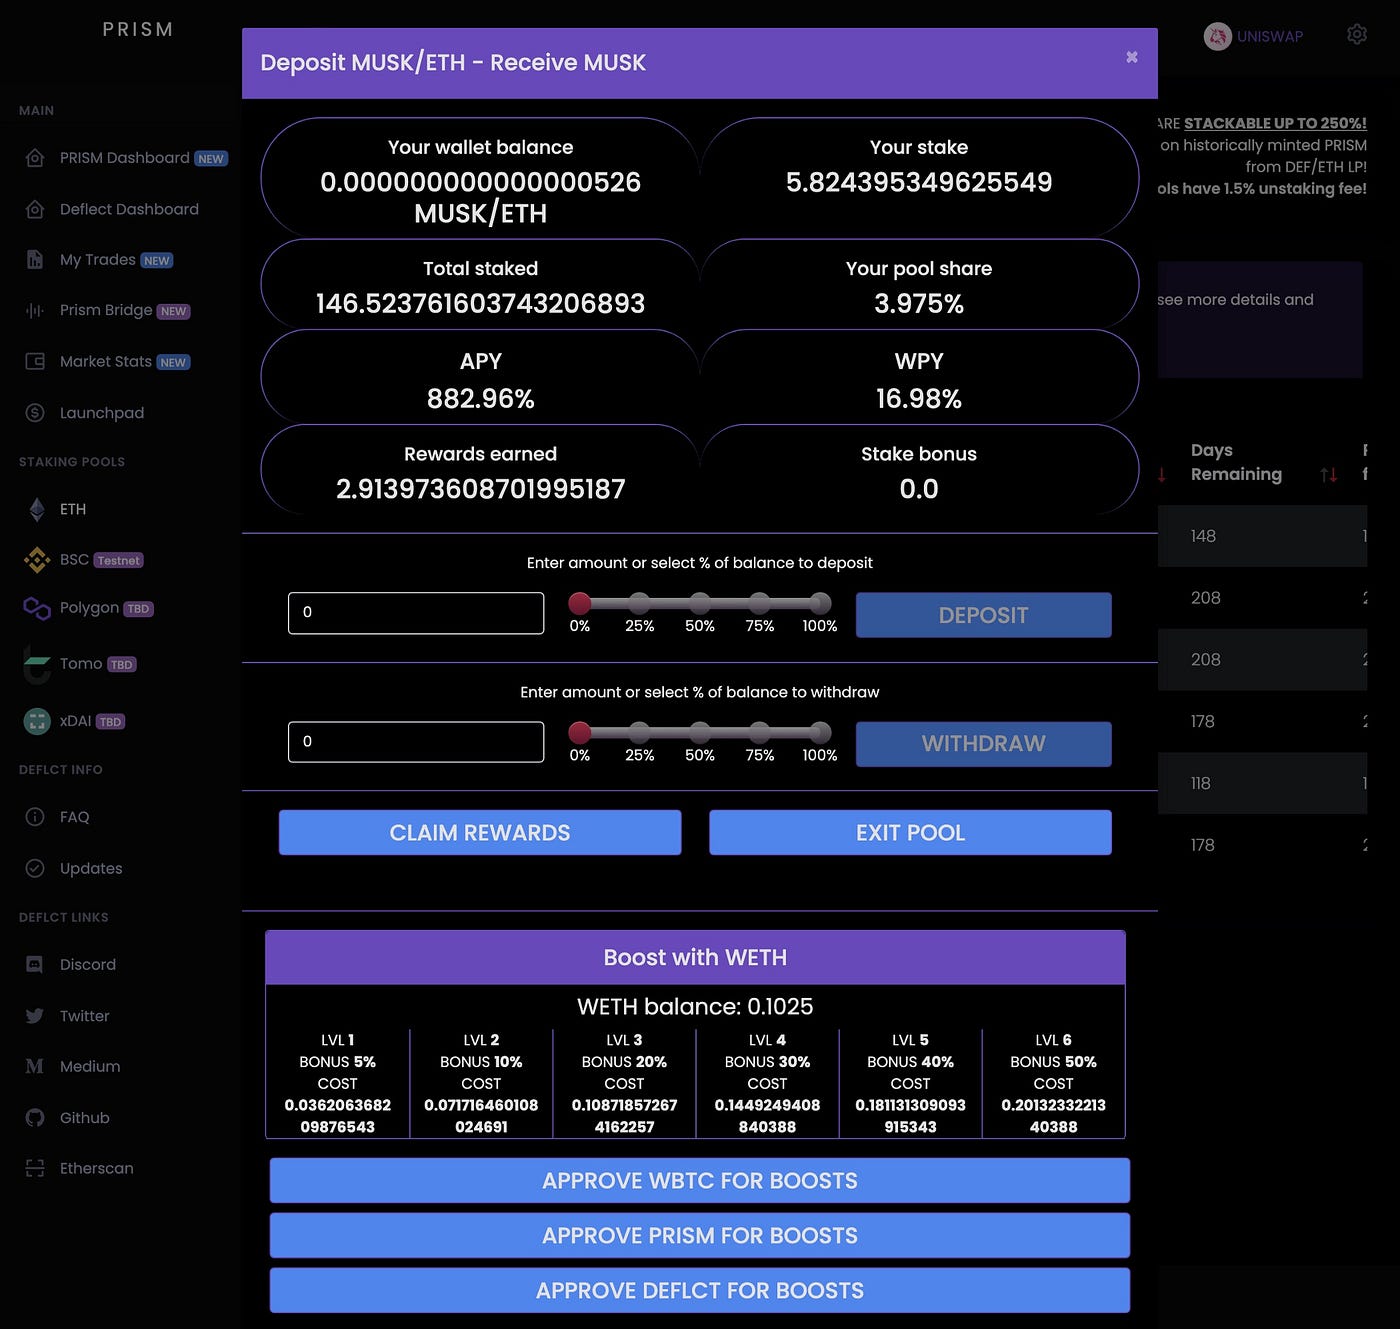
Task: Click the Medium M icon
Action: tap(35, 1066)
